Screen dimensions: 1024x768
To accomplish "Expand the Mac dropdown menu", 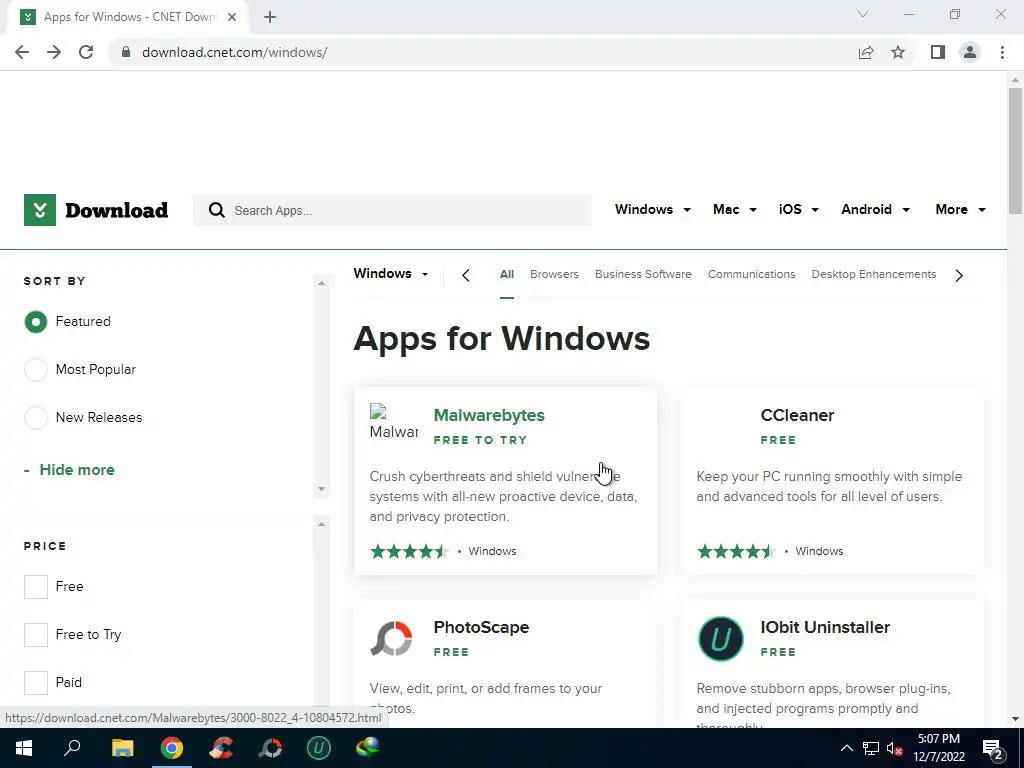I will point(735,209).
